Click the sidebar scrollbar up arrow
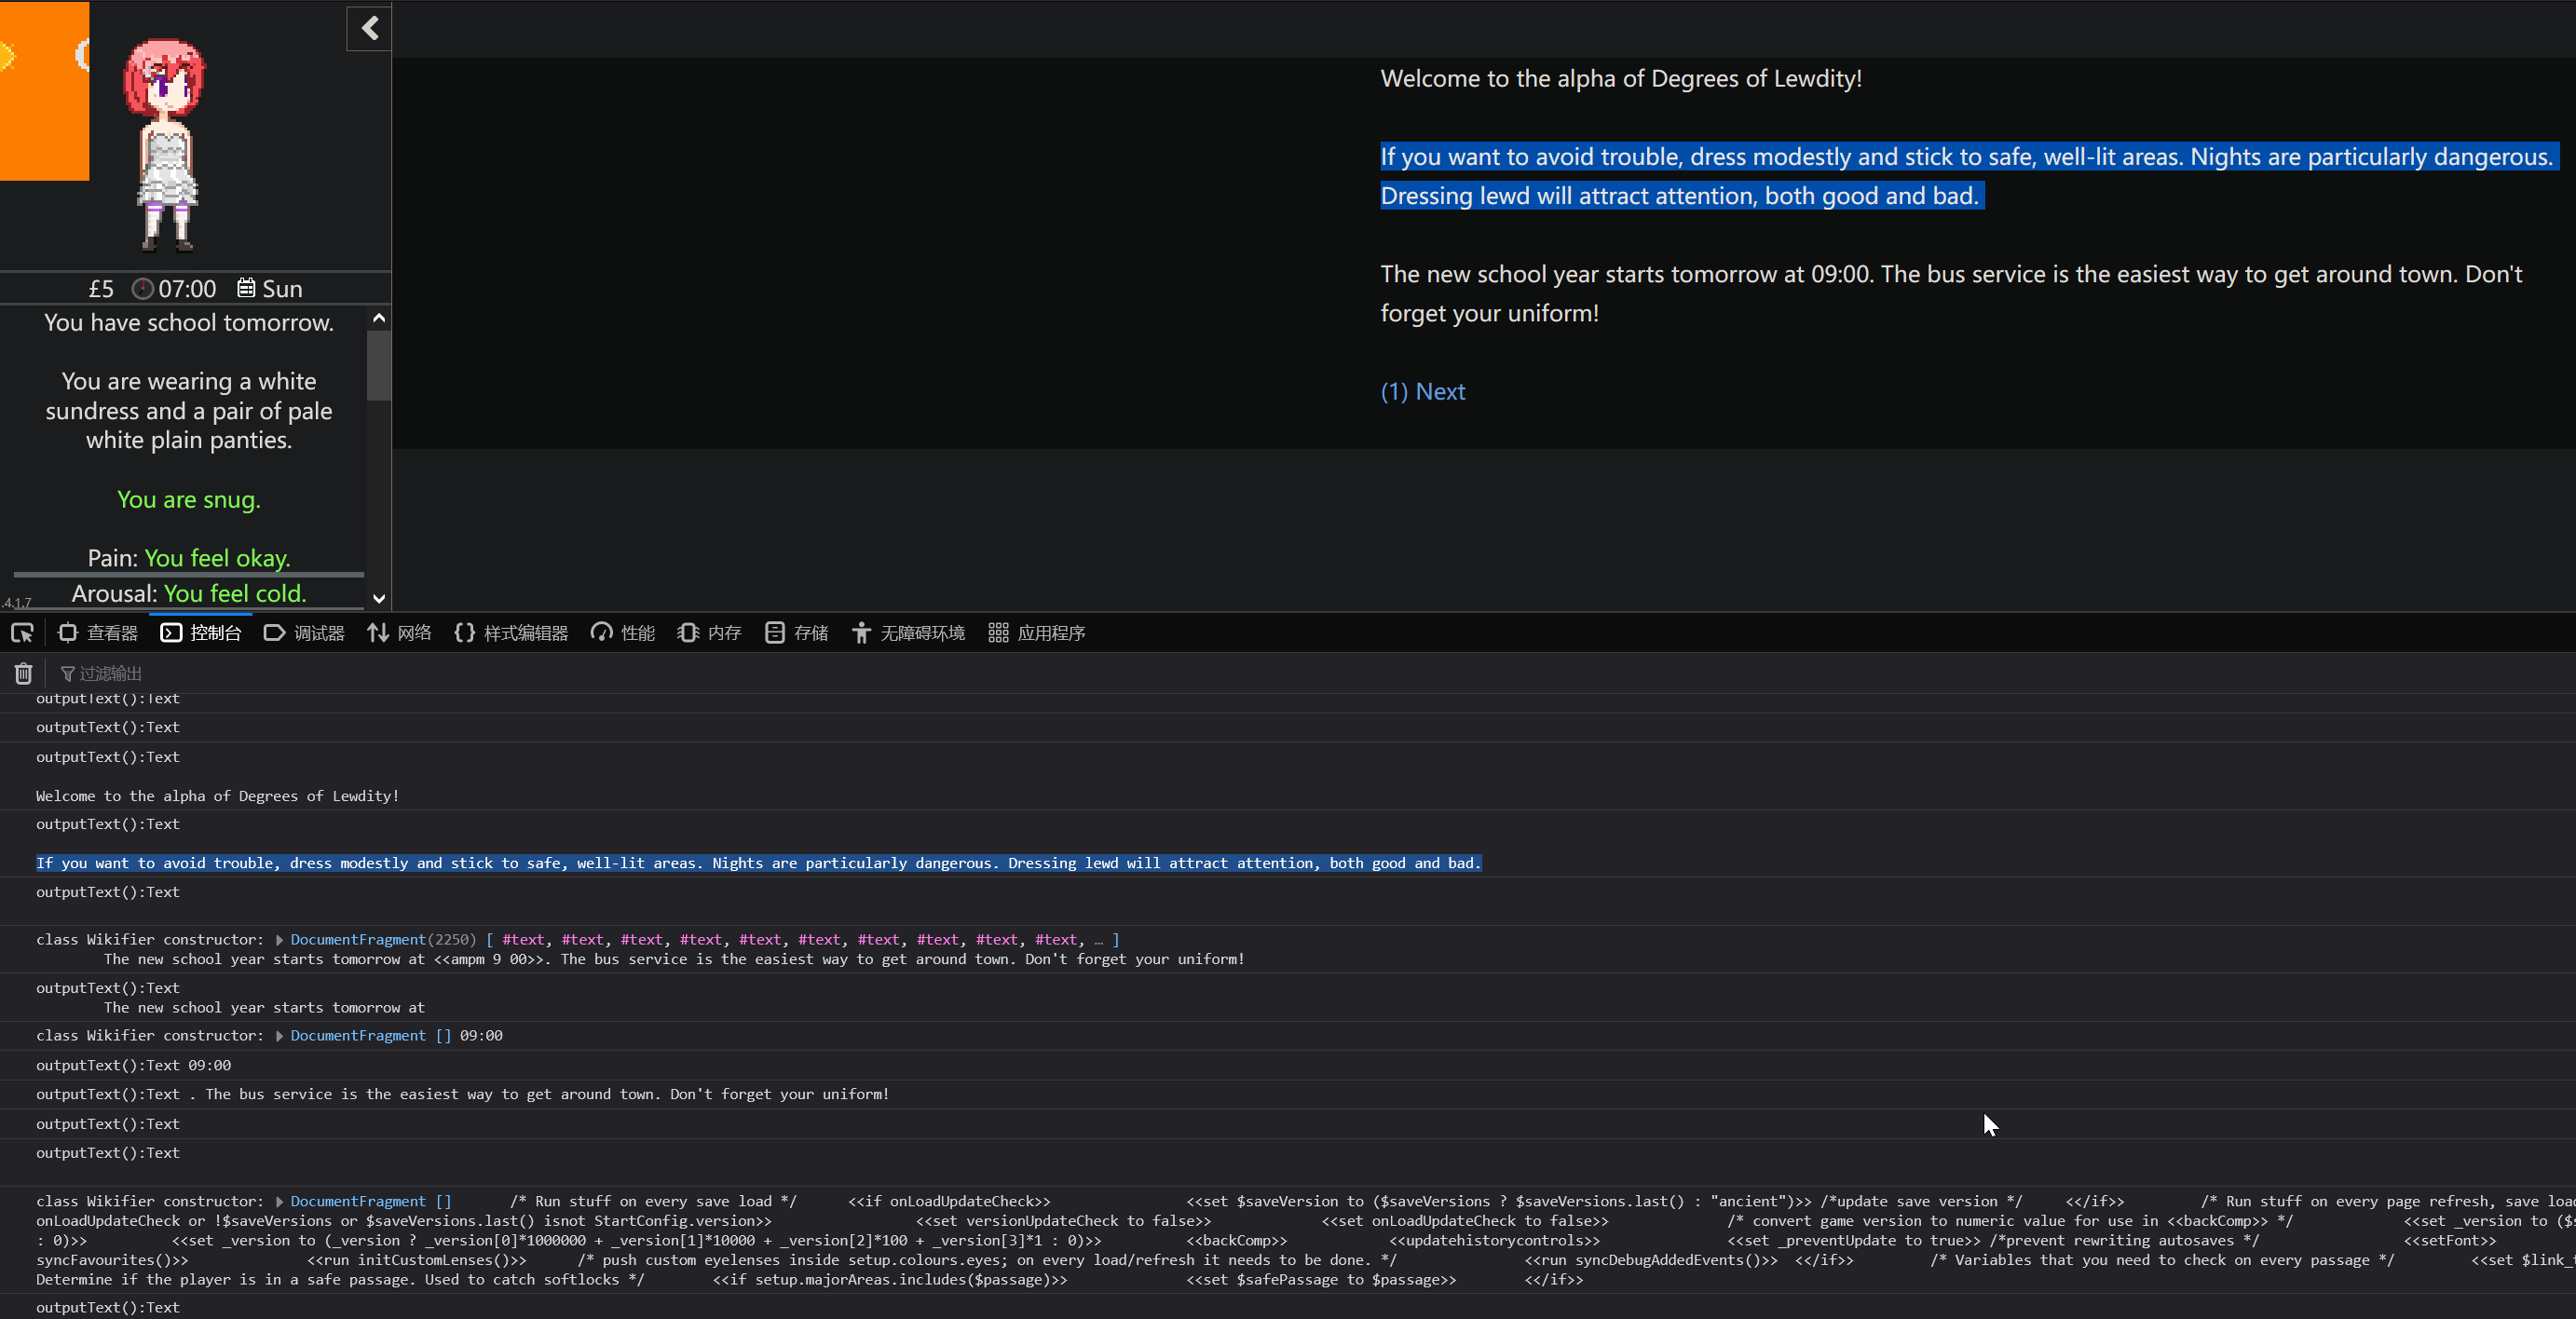The image size is (2576, 1319). pos(379,318)
